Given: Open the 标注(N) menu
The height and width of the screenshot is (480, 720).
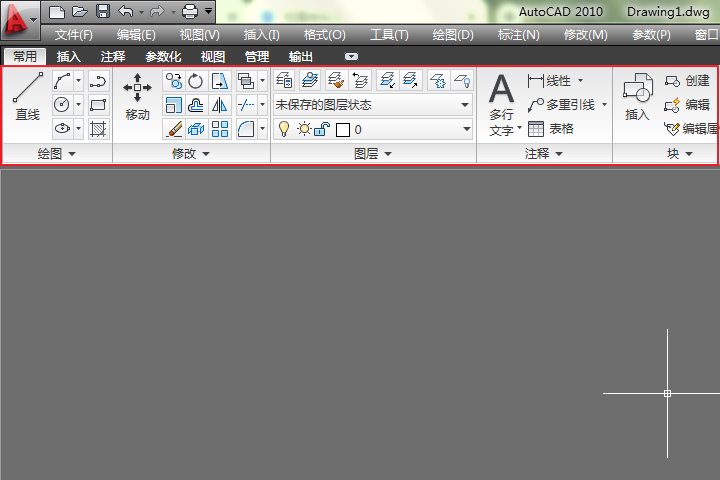Looking at the screenshot, I should pyautogui.click(x=519, y=35).
